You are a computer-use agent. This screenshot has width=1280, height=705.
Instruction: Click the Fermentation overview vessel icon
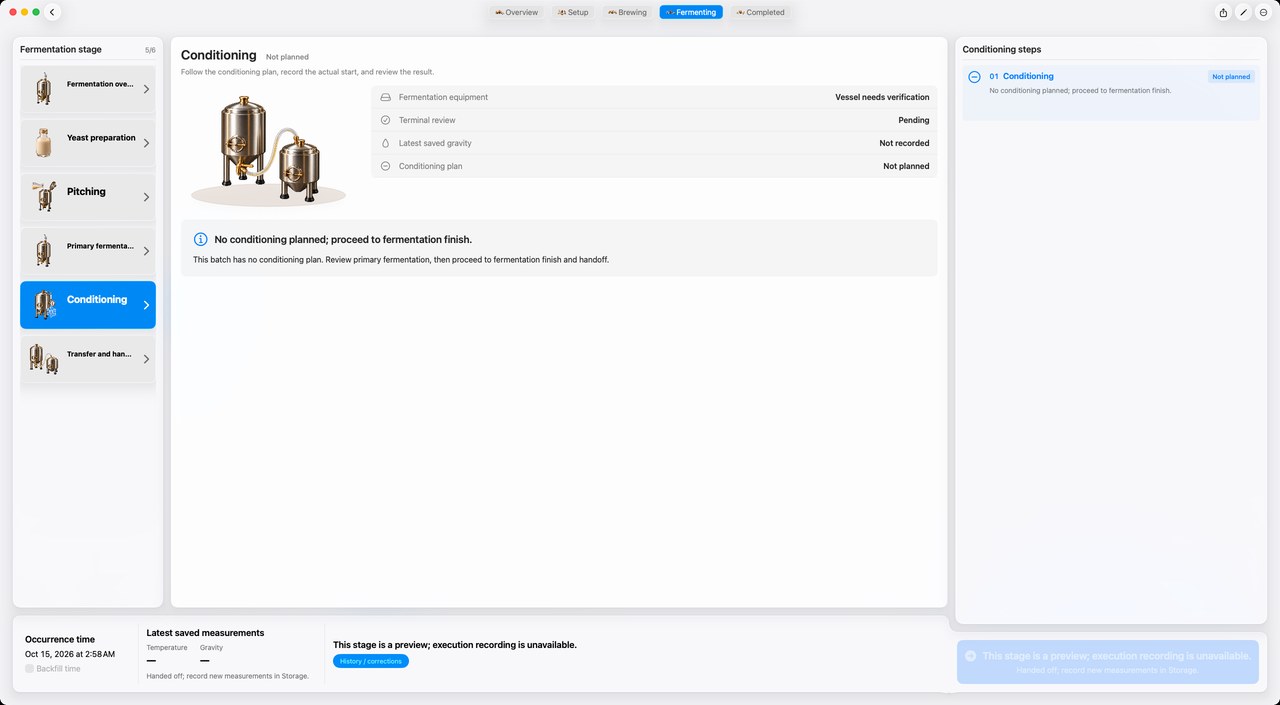(43, 89)
